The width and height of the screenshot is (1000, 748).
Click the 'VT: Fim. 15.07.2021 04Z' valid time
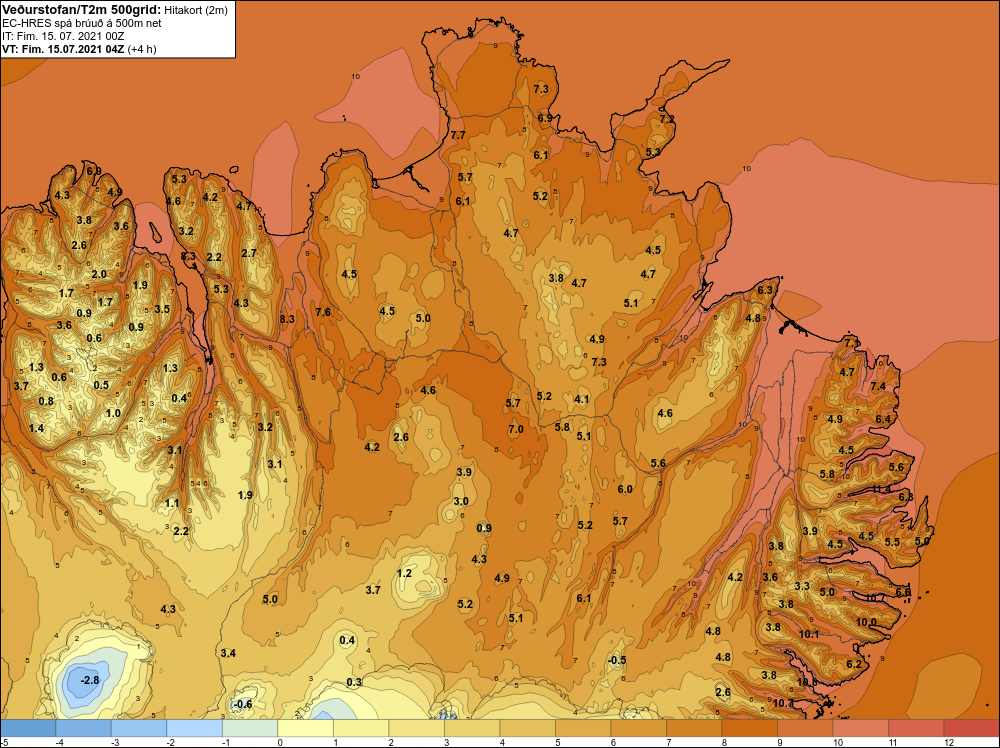(63, 49)
